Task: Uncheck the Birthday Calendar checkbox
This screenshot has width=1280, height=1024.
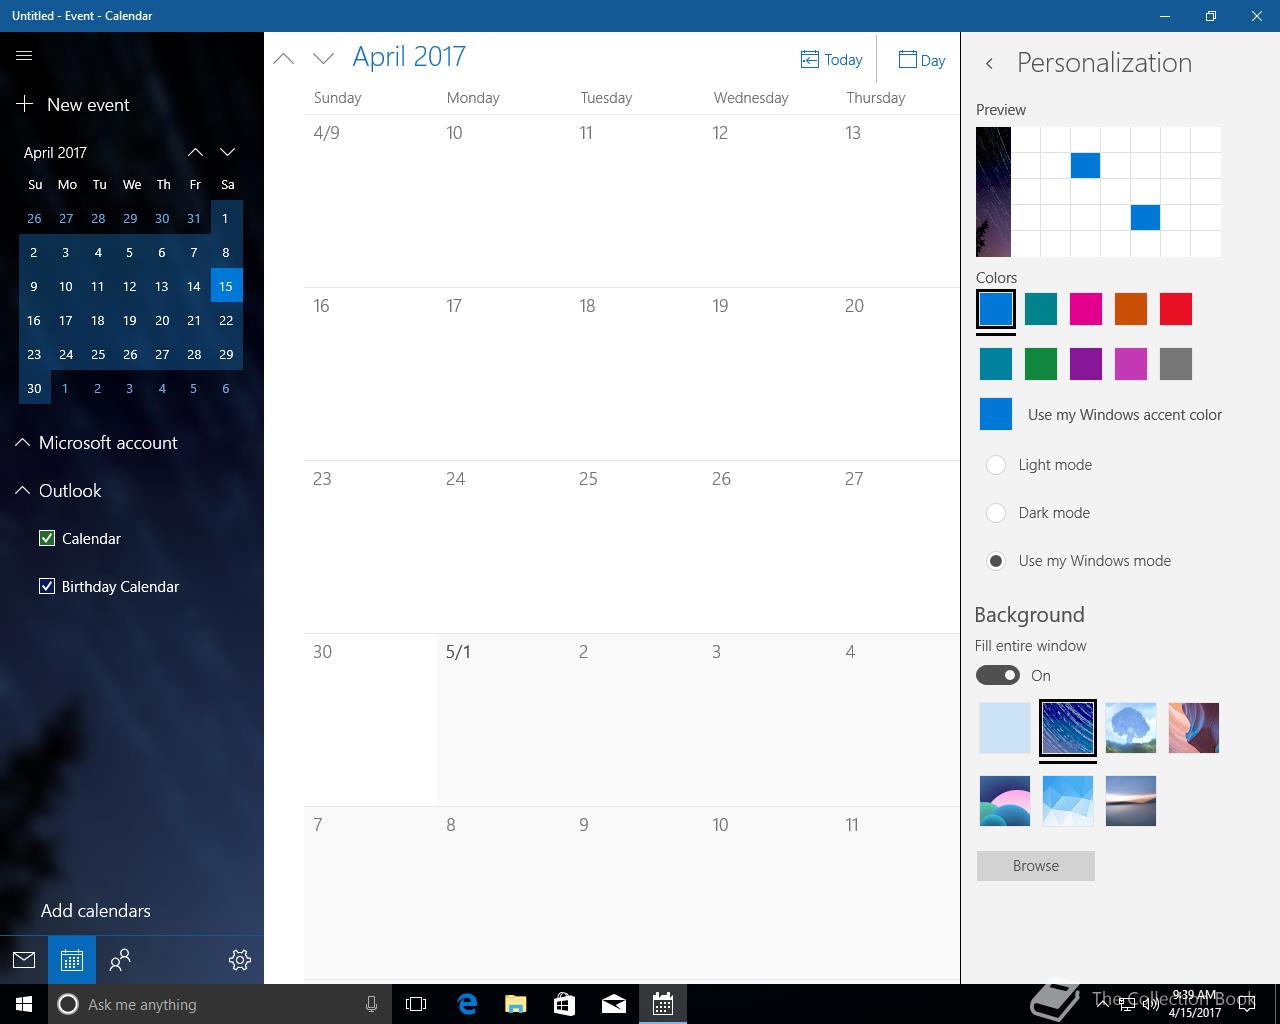Action: 47,586
